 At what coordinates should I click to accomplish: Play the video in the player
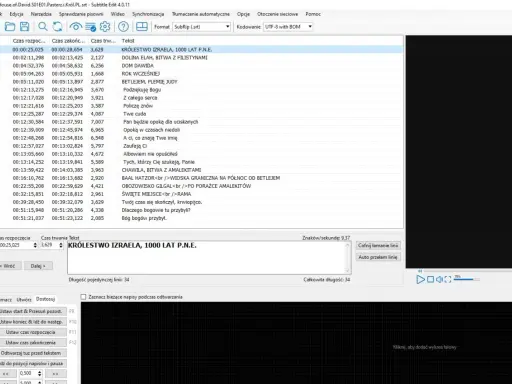[x=421, y=279]
